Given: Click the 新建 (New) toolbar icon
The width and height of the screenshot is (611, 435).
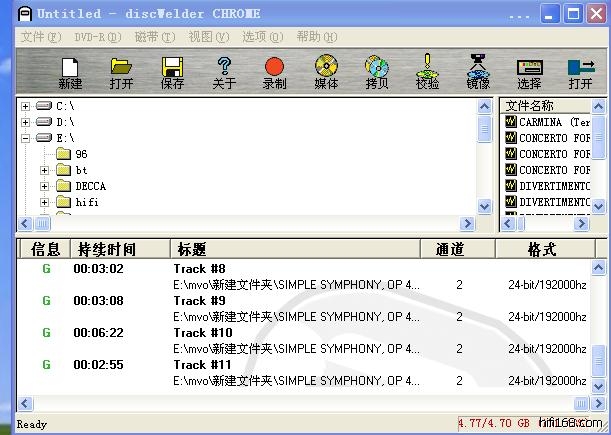Looking at the screenshot, I should 70,71.
